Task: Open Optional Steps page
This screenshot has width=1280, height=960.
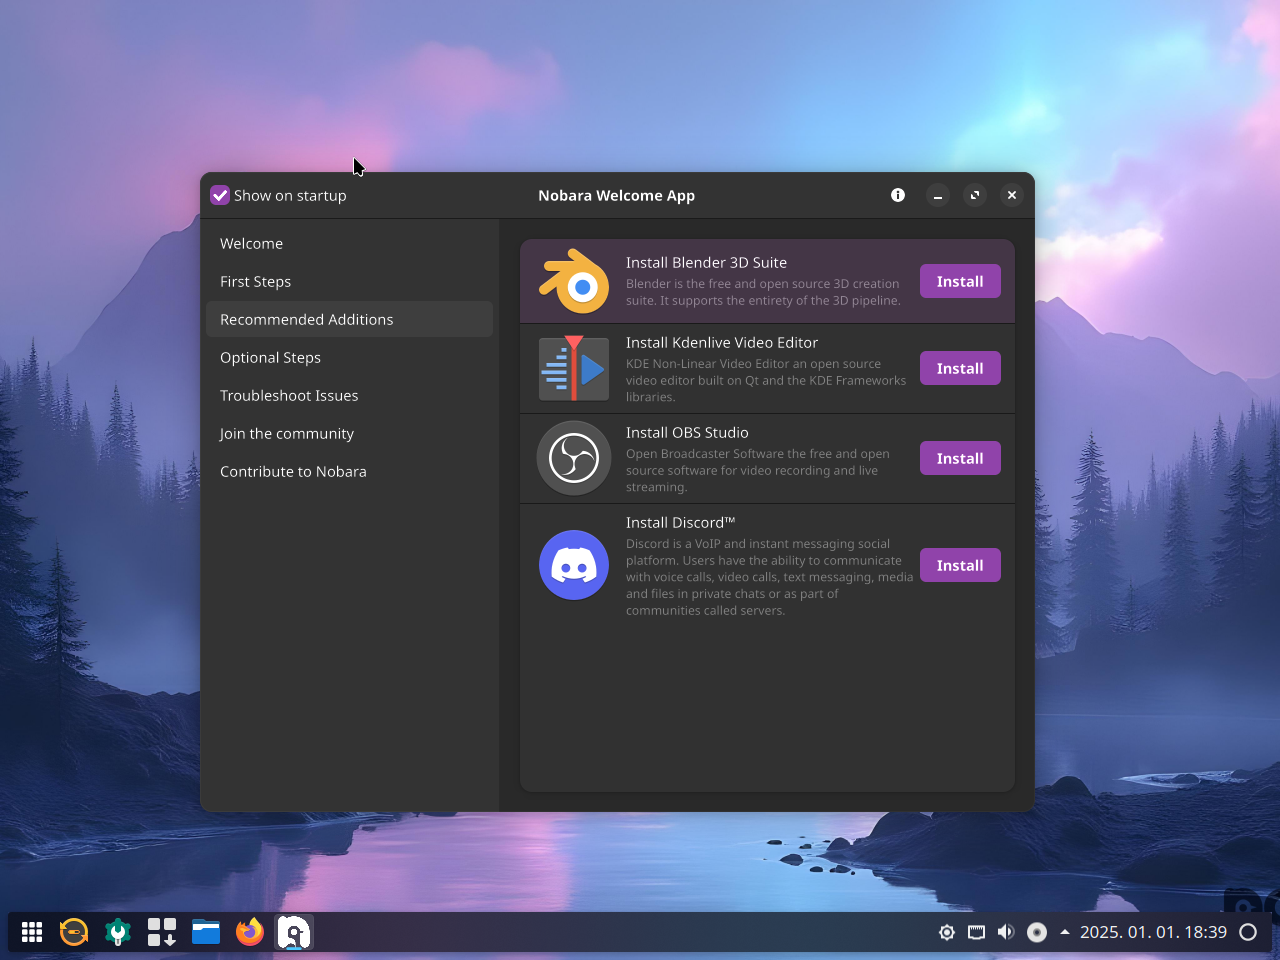Action: (349, 358)
